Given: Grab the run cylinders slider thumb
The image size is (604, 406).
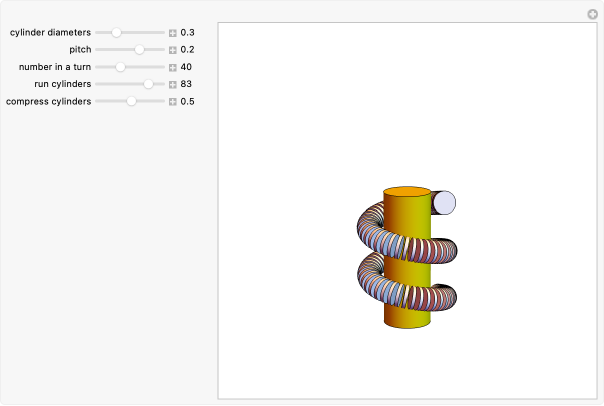Looking at the screenshot, I should pos(148,84).
